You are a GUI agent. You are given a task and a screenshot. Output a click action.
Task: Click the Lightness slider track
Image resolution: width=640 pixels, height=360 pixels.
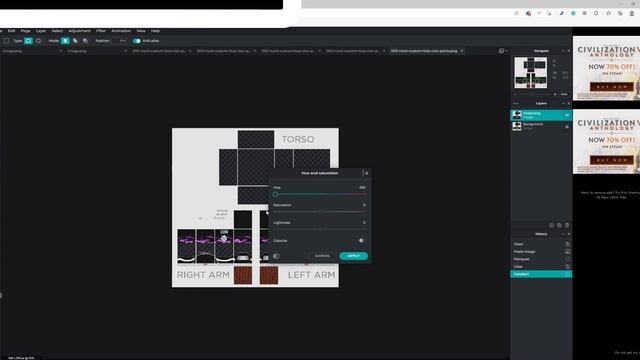coord(320,229)
